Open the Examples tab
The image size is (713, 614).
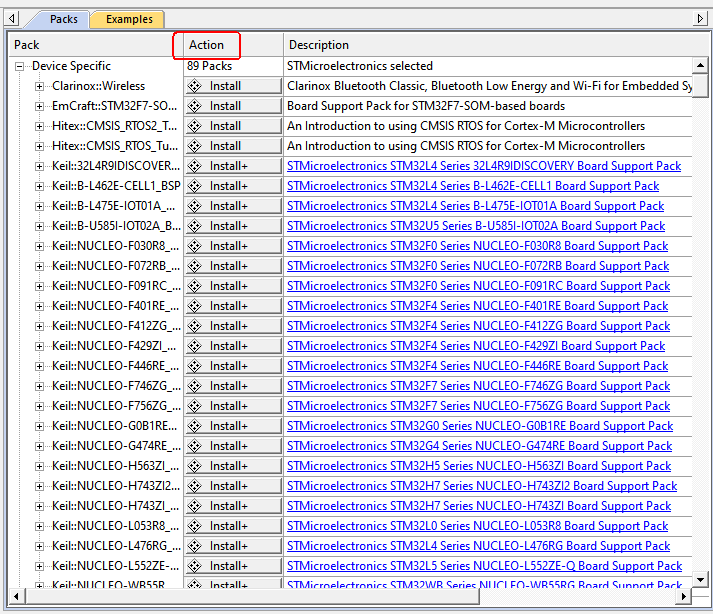pos(128,19)
